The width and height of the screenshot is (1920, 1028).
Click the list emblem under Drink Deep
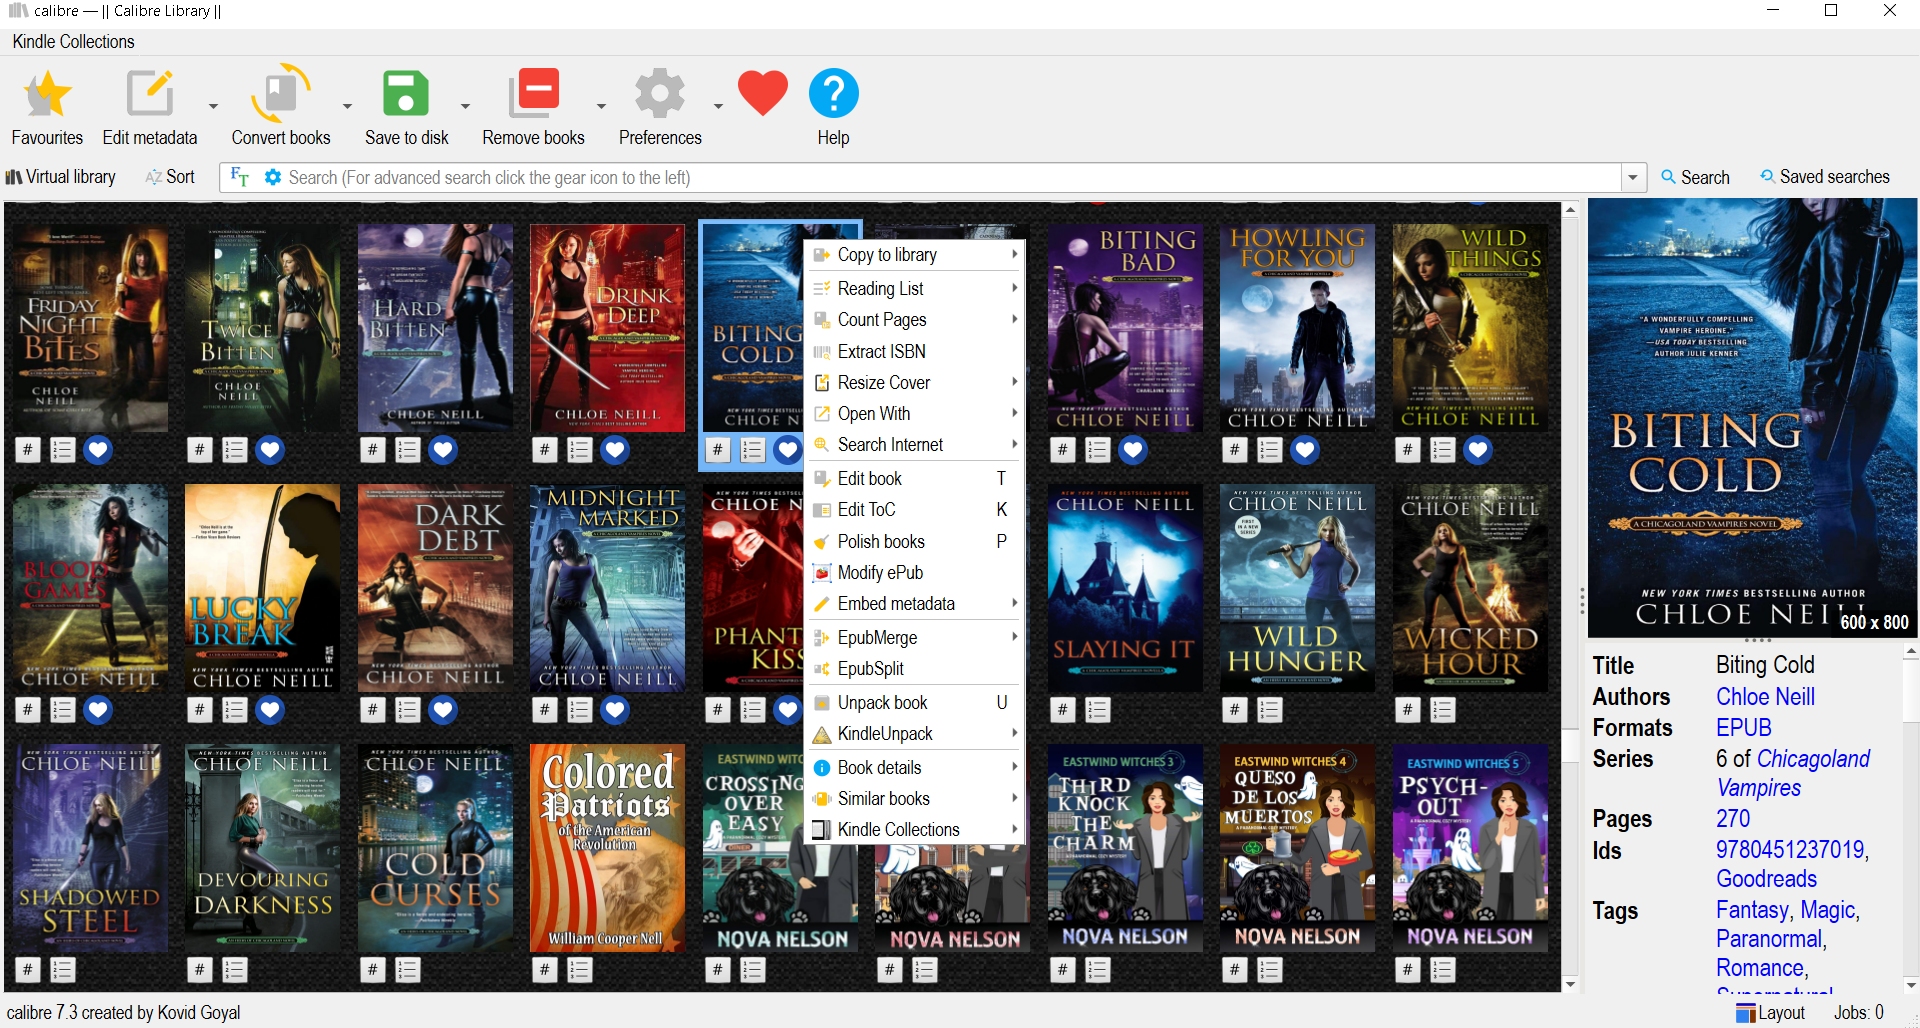pyautogui.click(x=580, y=450)
